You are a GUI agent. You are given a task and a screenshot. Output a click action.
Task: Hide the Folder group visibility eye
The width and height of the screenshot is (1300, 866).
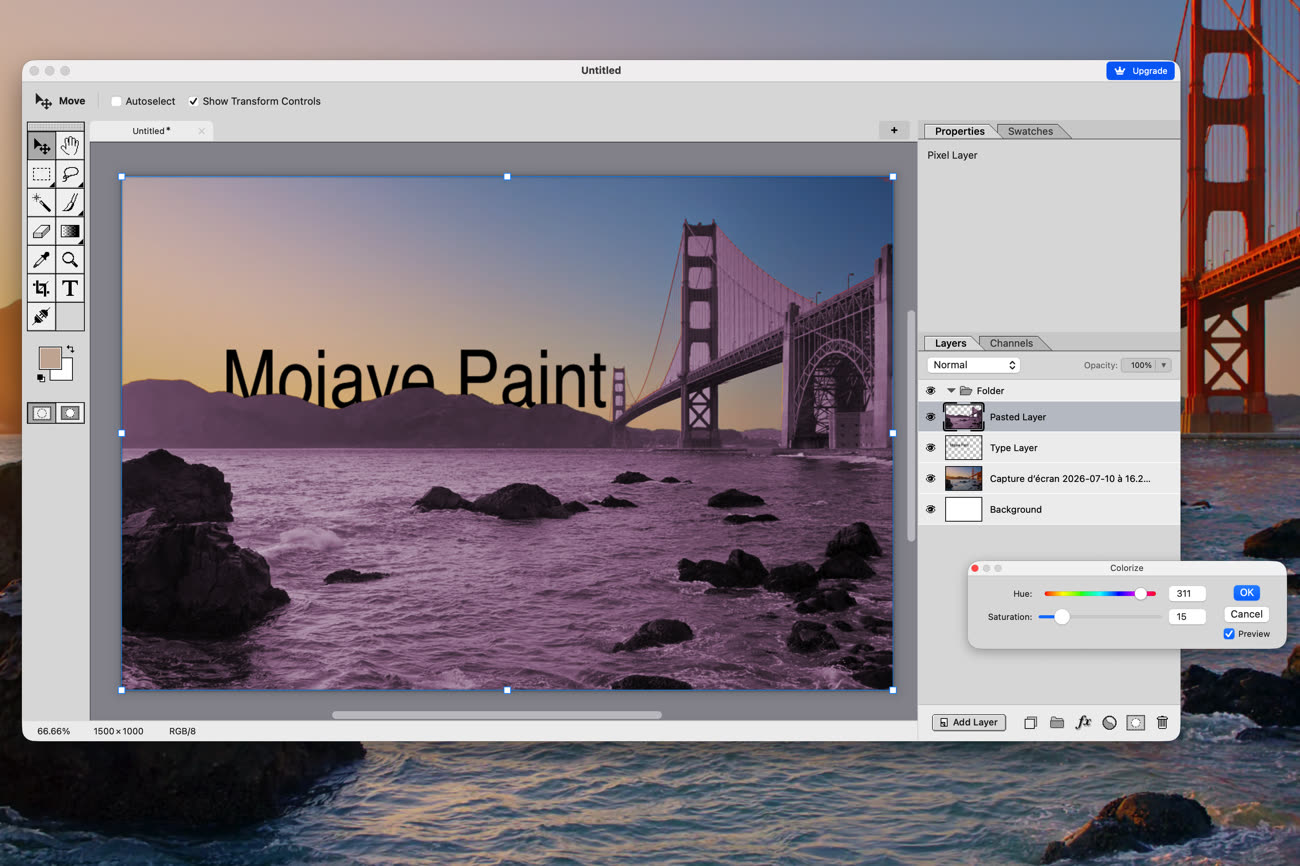(x=930, y=391)
